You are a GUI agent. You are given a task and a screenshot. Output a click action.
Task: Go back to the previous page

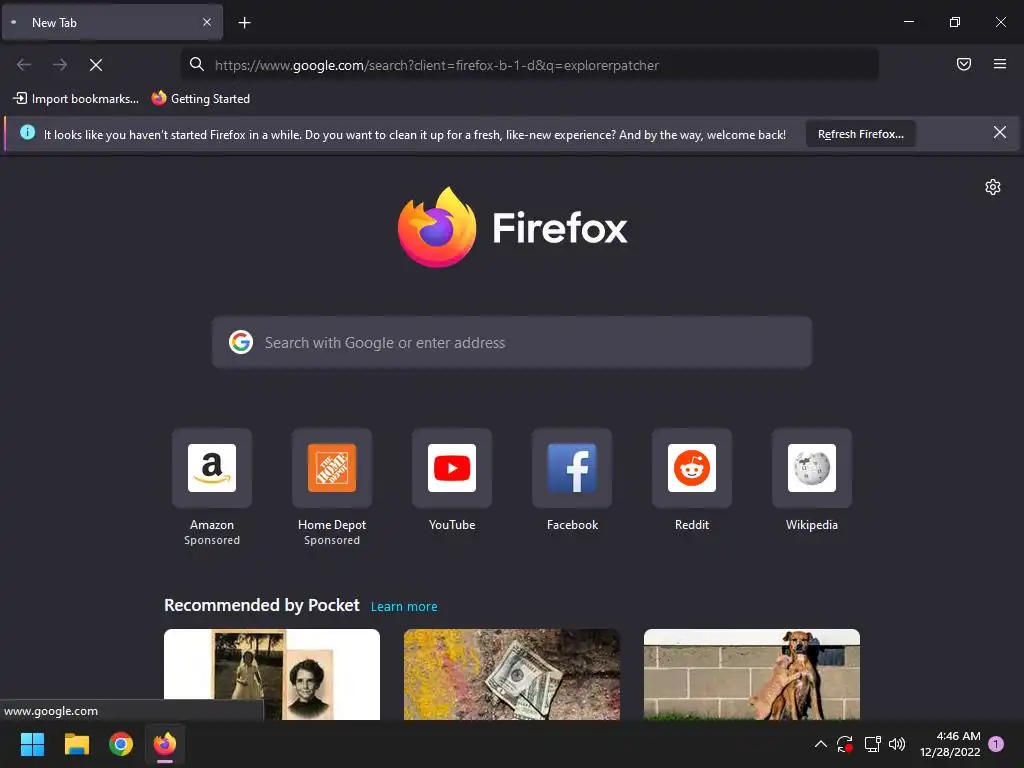coord(24,65)
